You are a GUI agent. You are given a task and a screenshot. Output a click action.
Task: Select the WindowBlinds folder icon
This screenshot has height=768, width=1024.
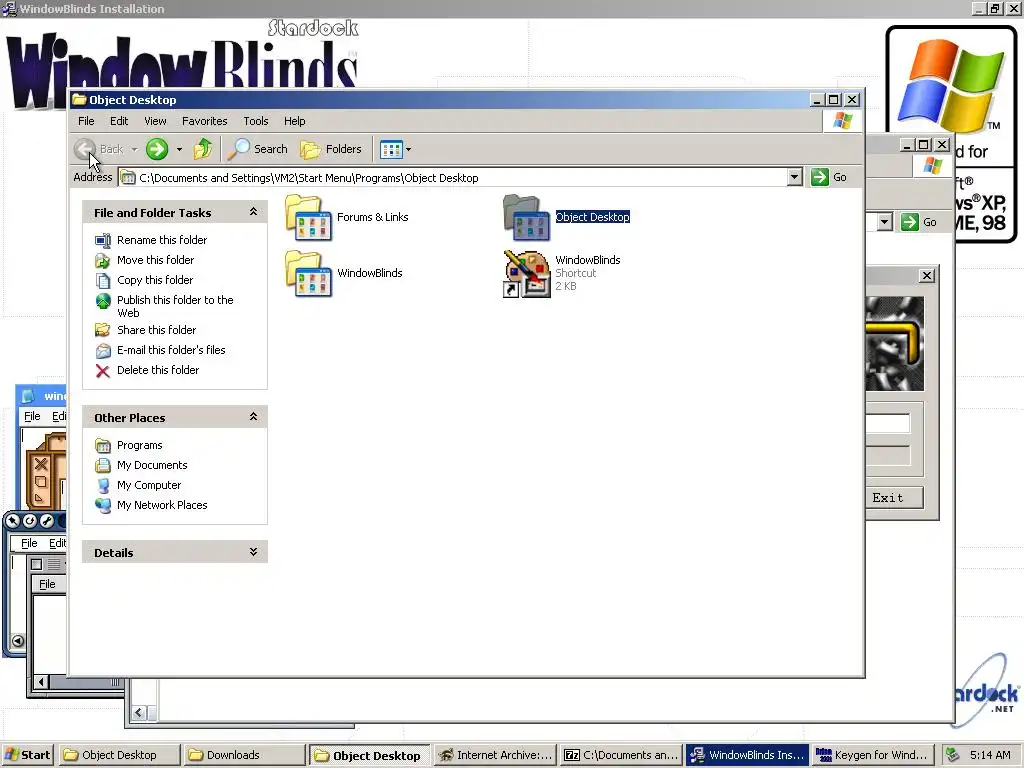point(308,274)
